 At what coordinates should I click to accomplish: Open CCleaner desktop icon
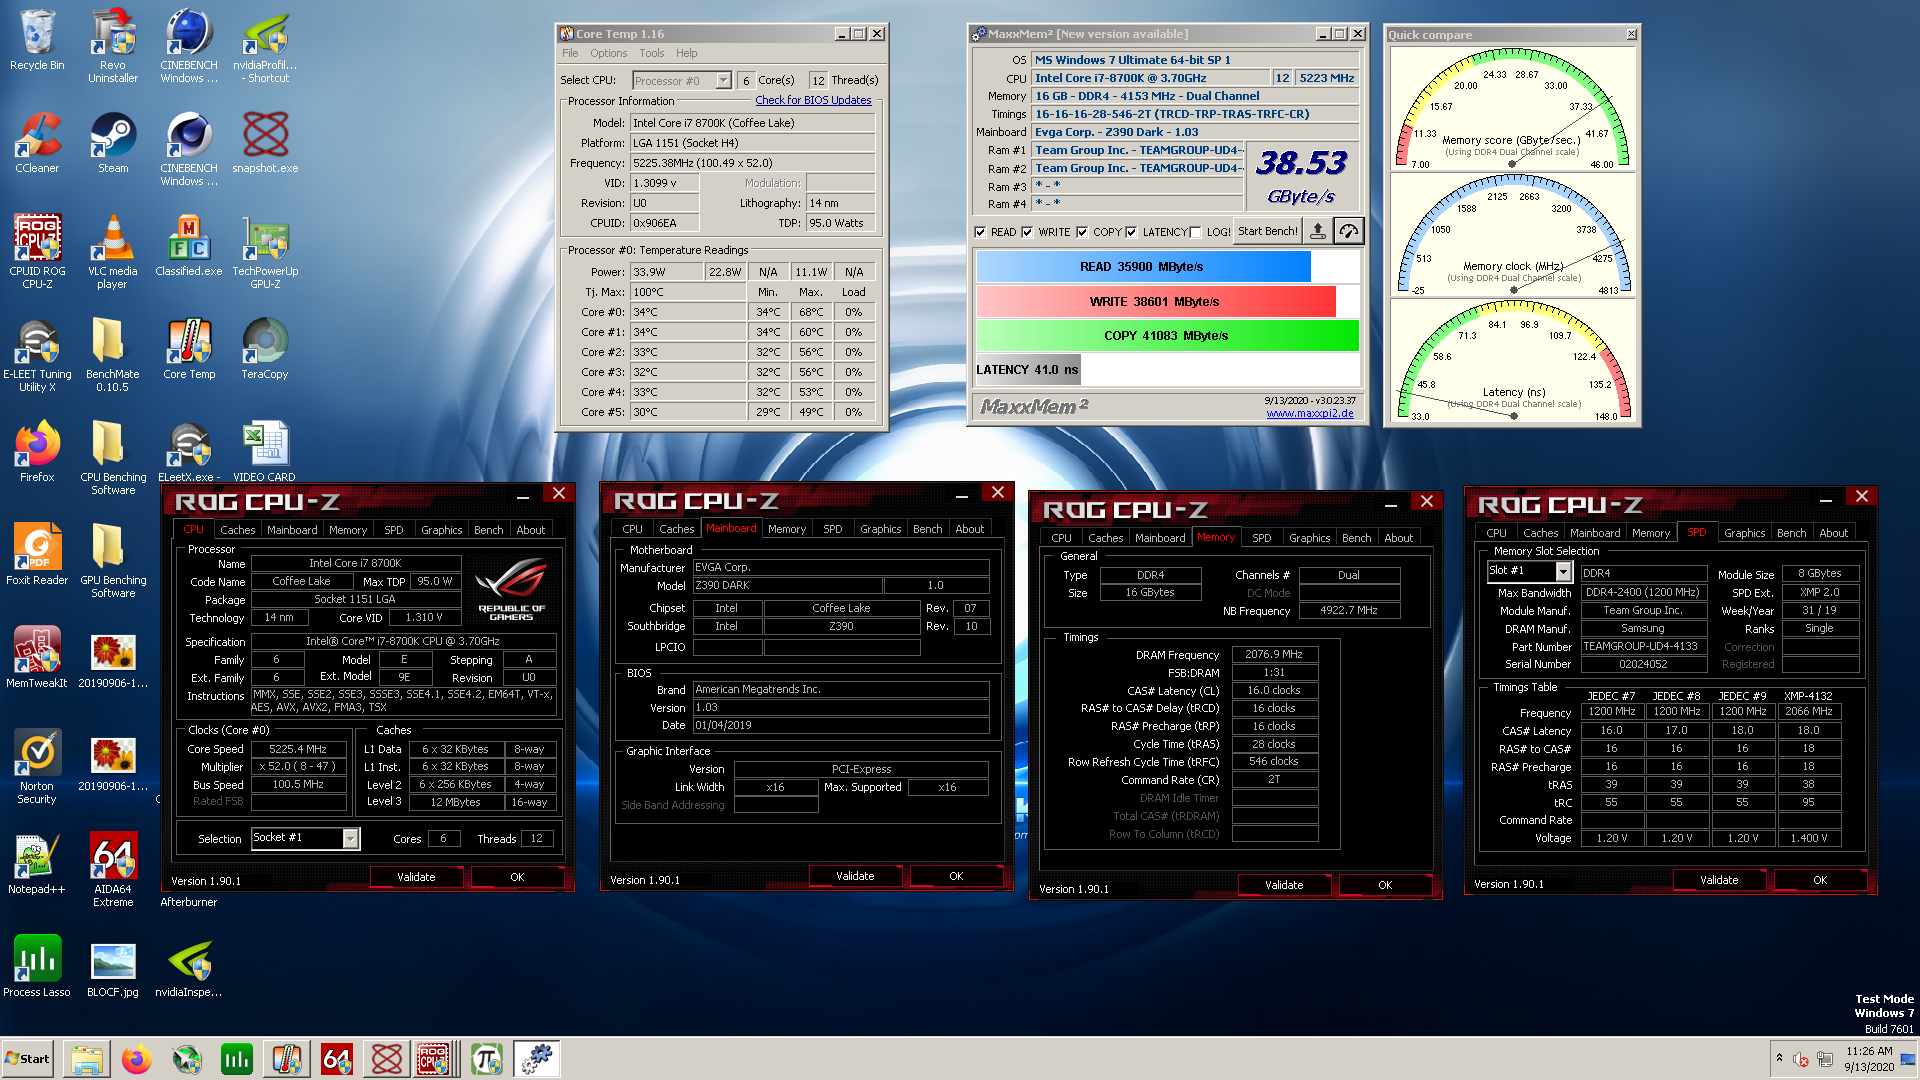[x=37, y=142]
